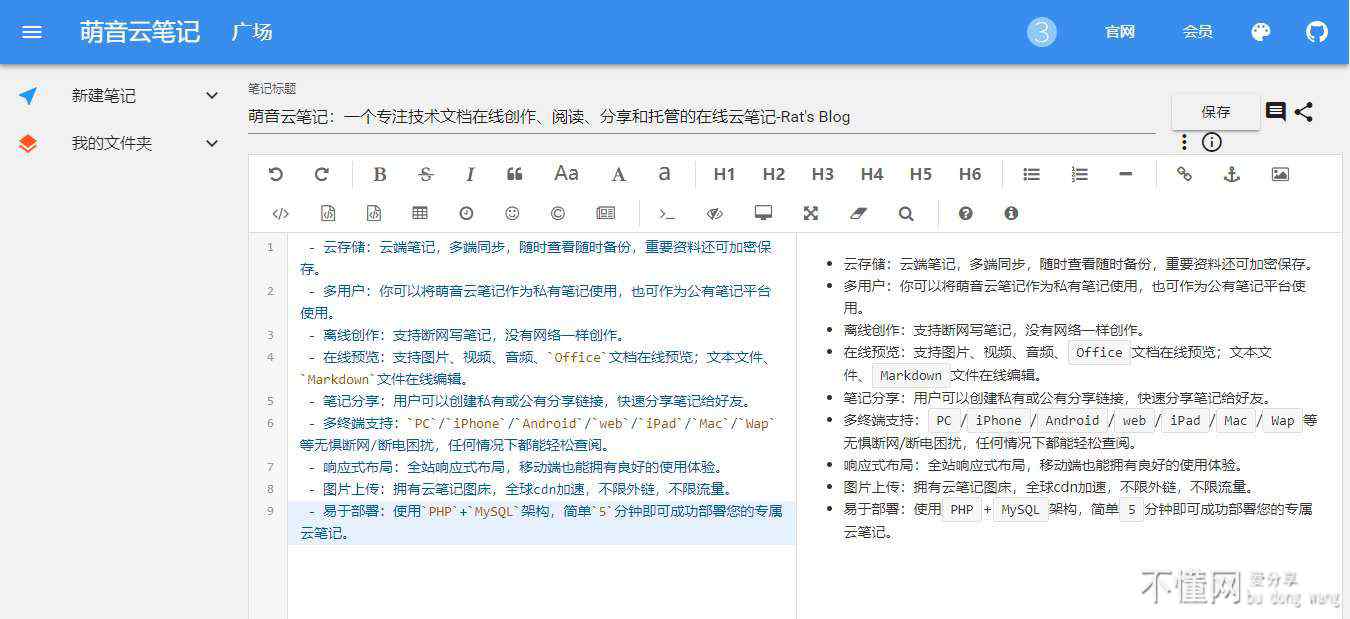
Task: Insert a table using the table icon
Action: tap(420, 213)
